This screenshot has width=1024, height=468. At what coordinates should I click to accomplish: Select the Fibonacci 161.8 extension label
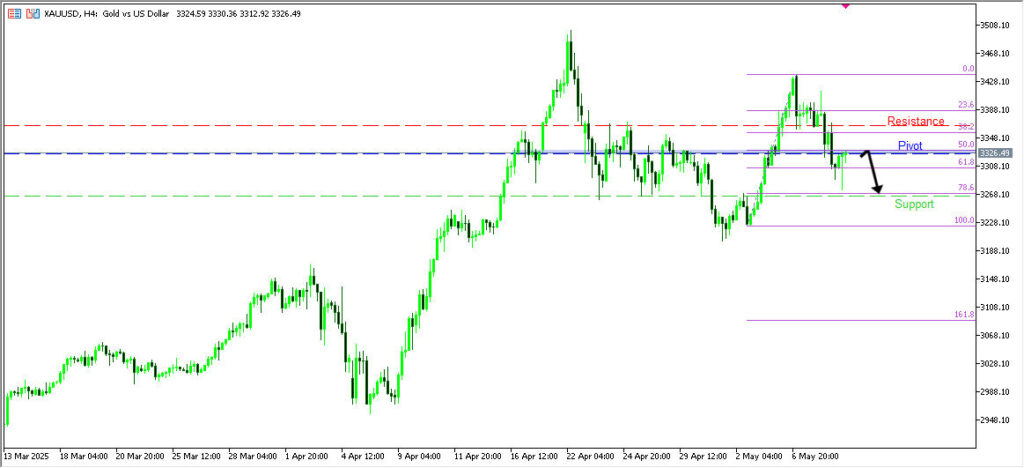pyautogui.click(x=963, y=315)
